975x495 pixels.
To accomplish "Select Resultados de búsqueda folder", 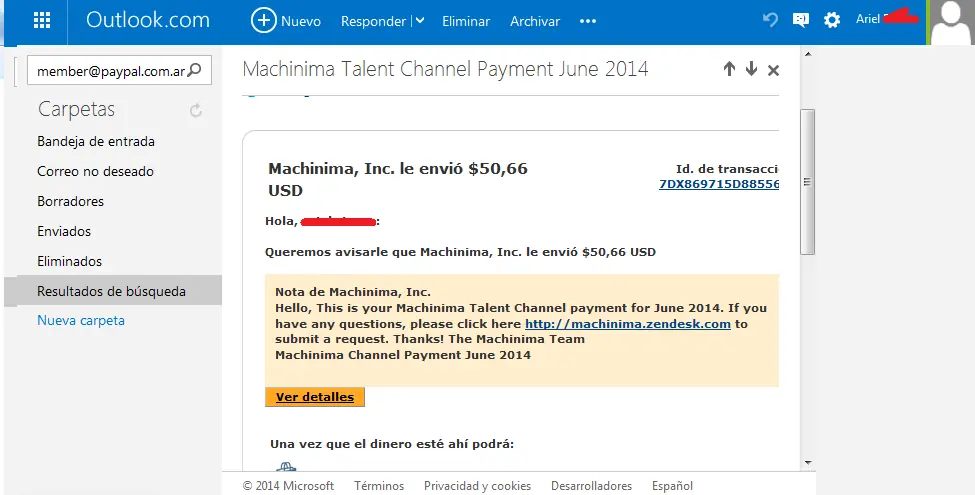I will tap(113, 290).
